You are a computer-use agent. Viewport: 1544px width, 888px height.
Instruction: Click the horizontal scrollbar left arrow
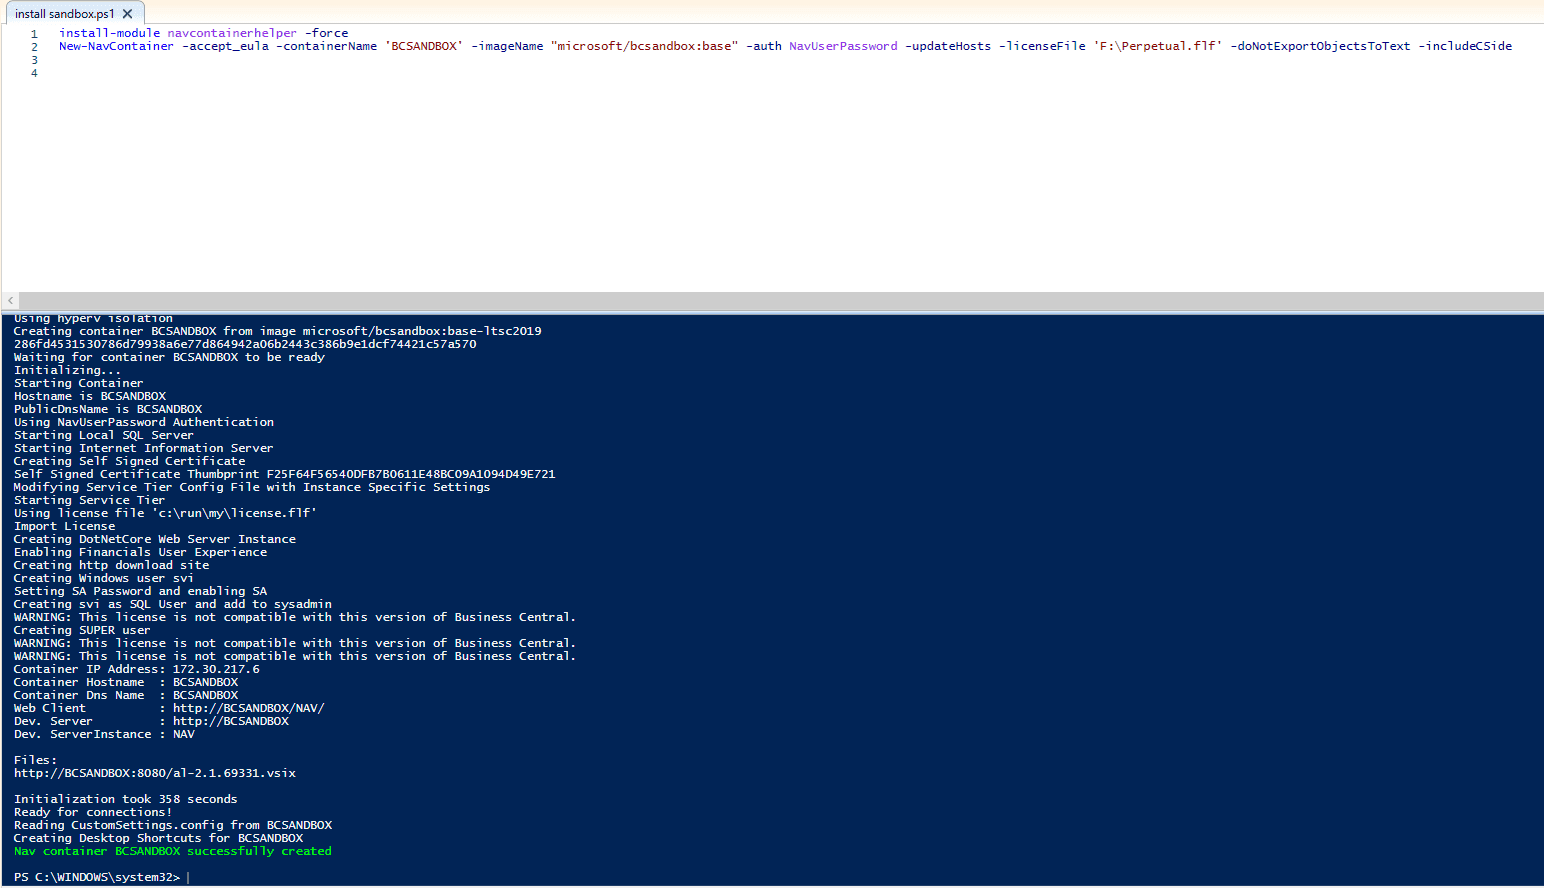point(10,301)
